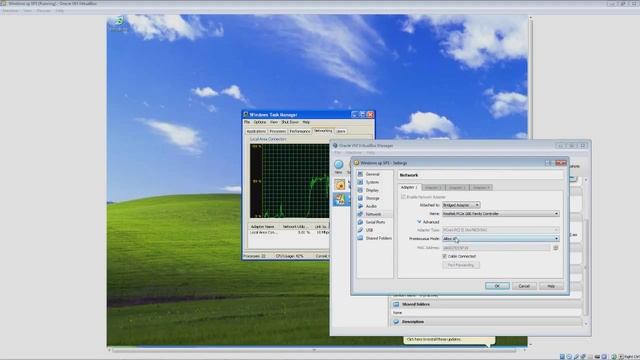Select first VM icon in VirtualBox Manager list
The height and width of the screenshot is (360, 640).
(340, 185)
